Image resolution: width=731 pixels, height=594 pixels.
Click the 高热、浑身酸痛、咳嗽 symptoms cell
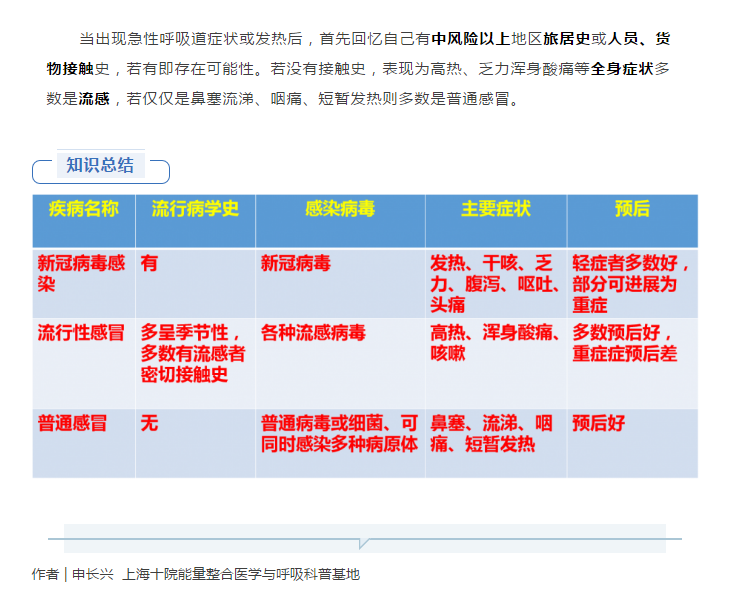(x=496, y=363)
